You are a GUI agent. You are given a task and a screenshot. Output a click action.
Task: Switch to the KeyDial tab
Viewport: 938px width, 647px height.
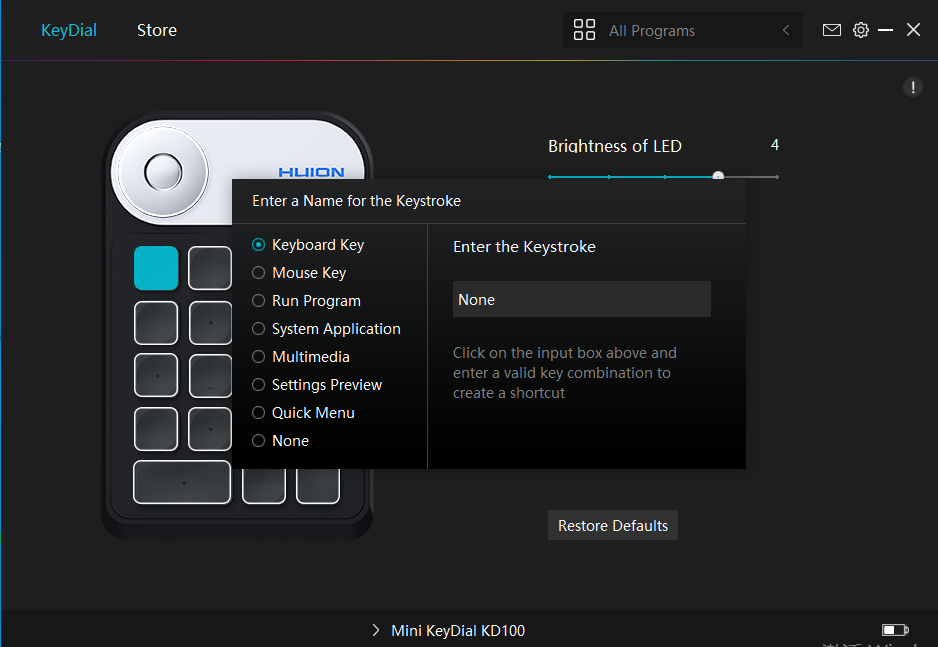click(69, 30)
